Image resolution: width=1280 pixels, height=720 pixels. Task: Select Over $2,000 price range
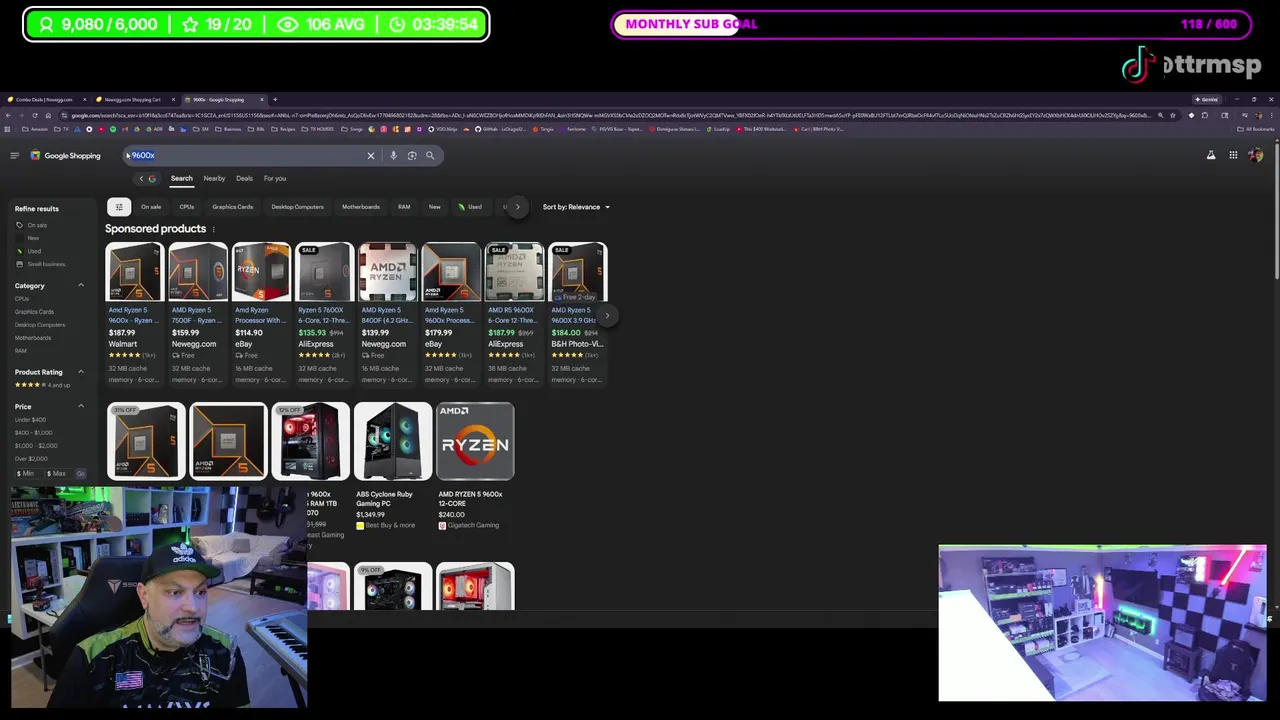click(31, 459)
